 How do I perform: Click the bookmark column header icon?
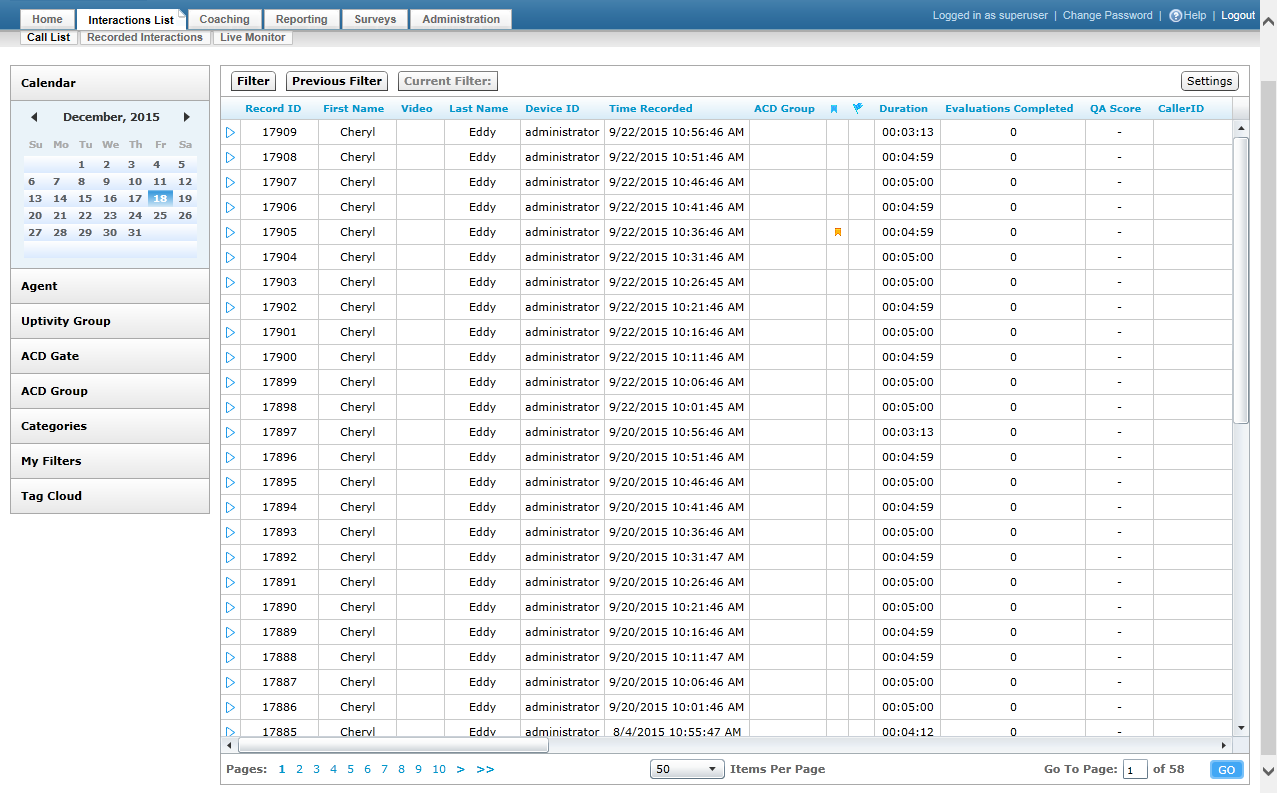pos(835,108)
